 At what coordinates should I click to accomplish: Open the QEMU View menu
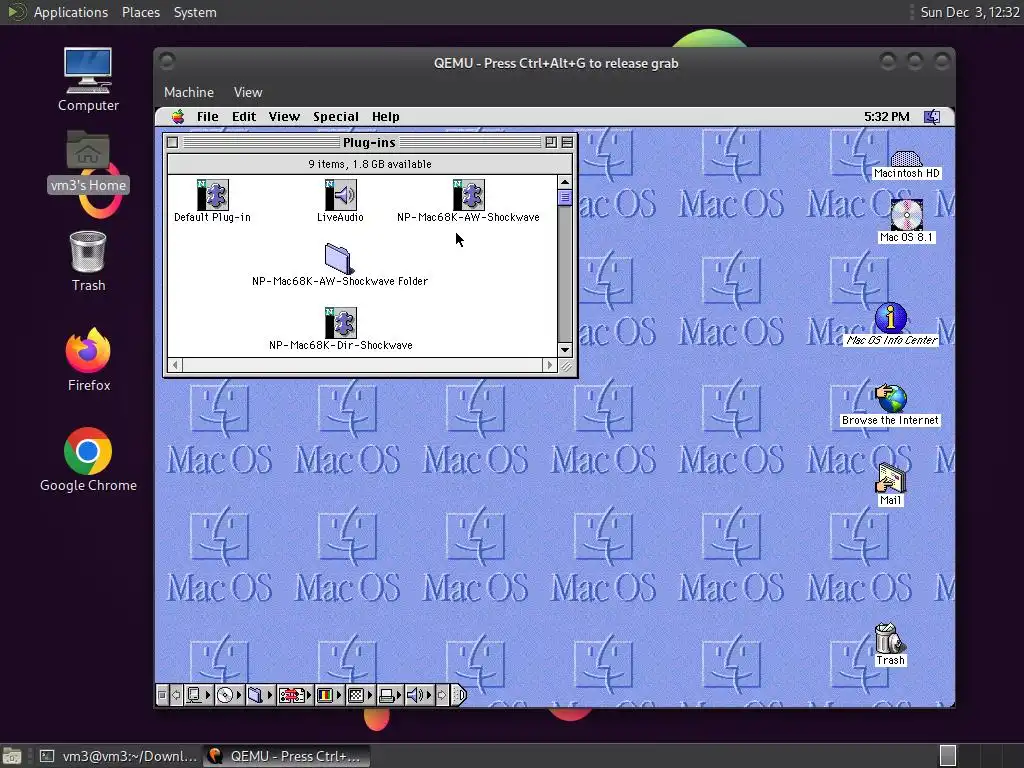(248, 92)
